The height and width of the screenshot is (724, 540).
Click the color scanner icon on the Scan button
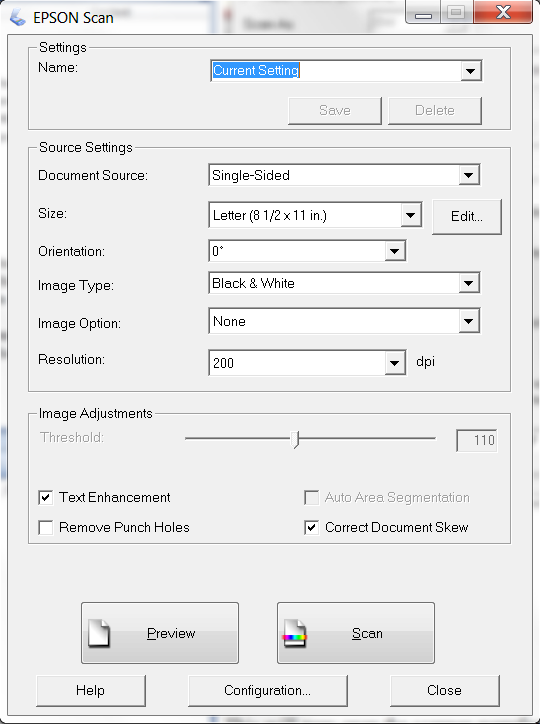click(x=295, y=634)
